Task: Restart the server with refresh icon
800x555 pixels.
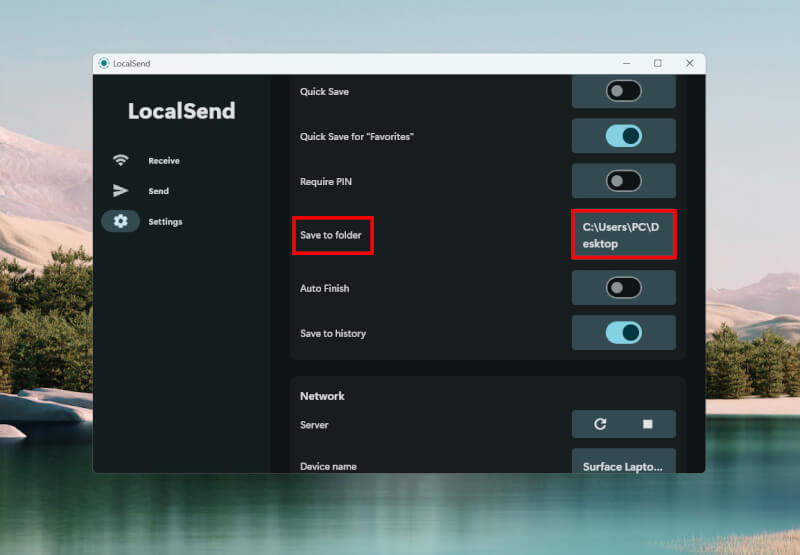Action: tap(600, 424)
